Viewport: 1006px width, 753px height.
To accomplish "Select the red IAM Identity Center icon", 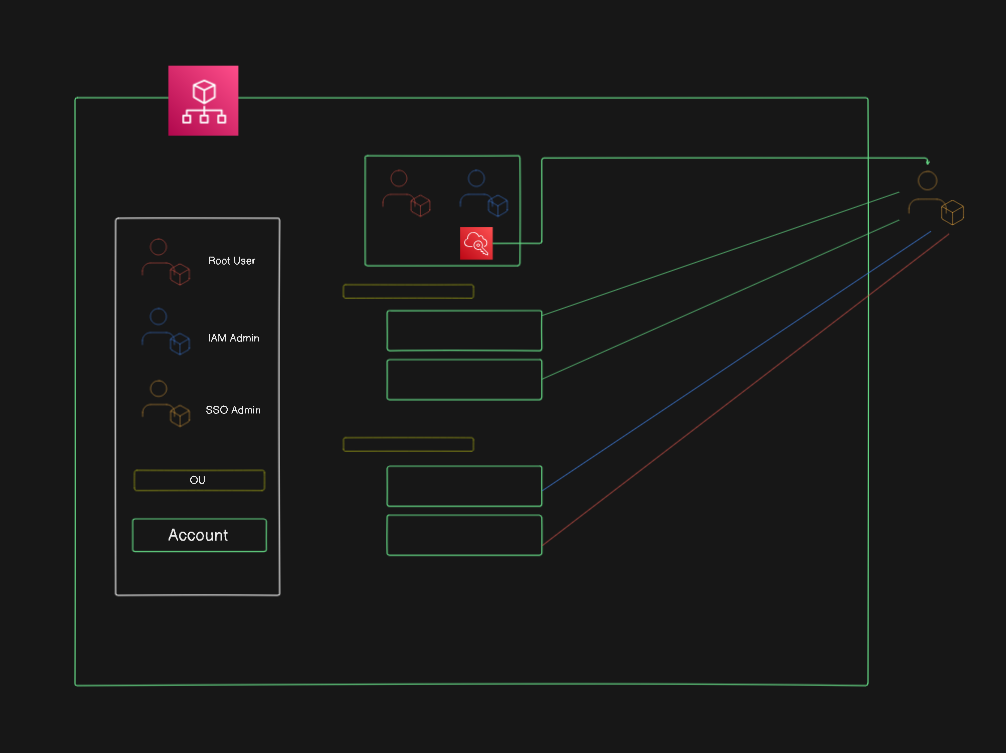I will coord(477,243).
